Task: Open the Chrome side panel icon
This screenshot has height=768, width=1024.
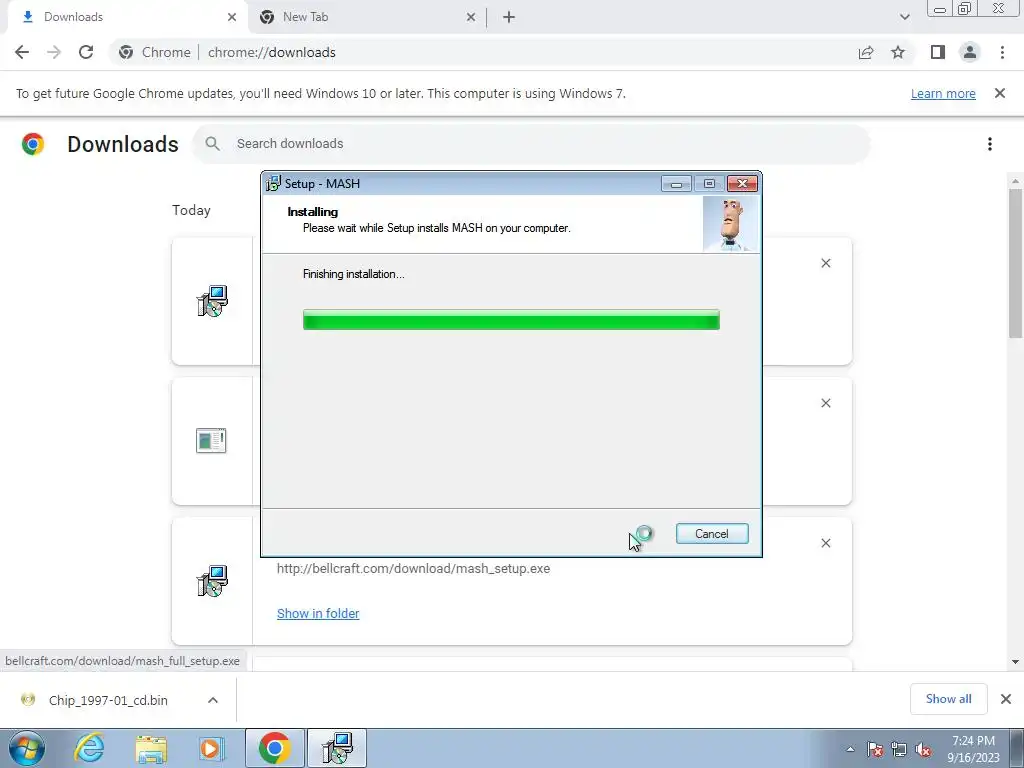Action: click(x=938, y=52)
